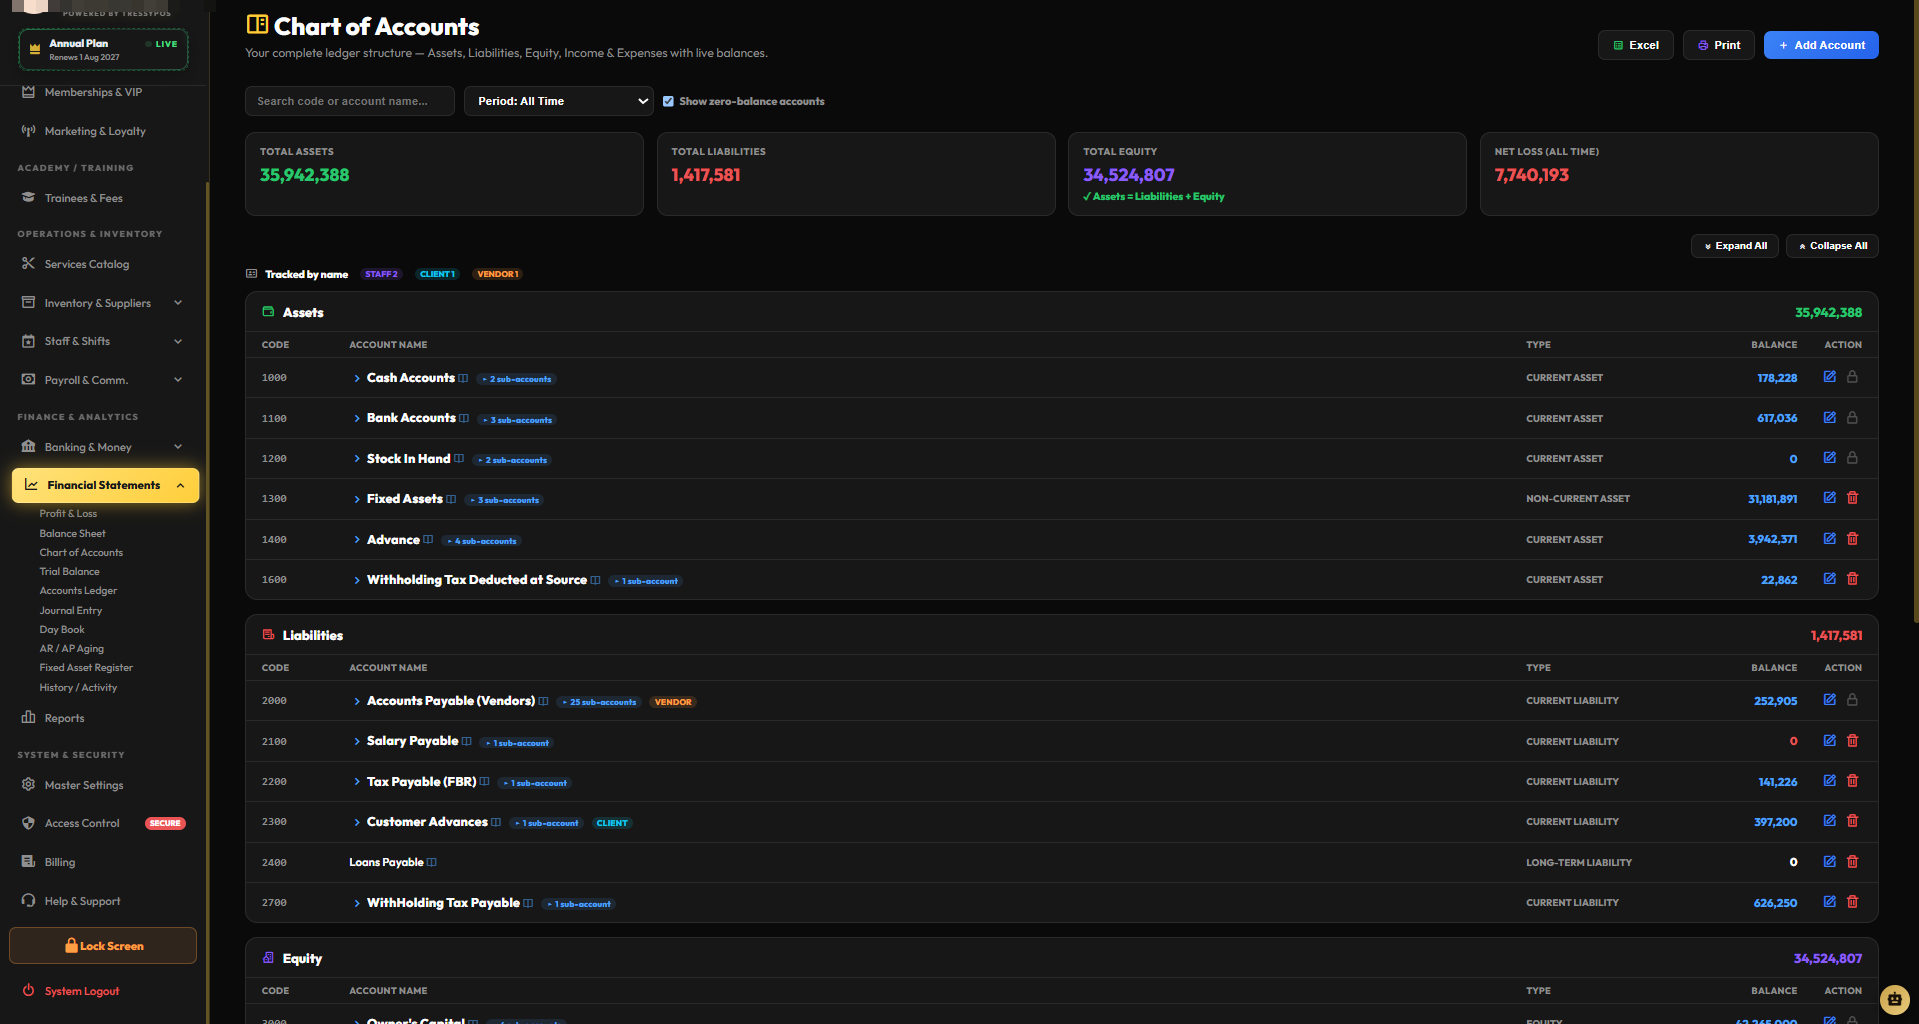
Task: Export chart of accounts to Excel
Action: tap(1635, 45)
